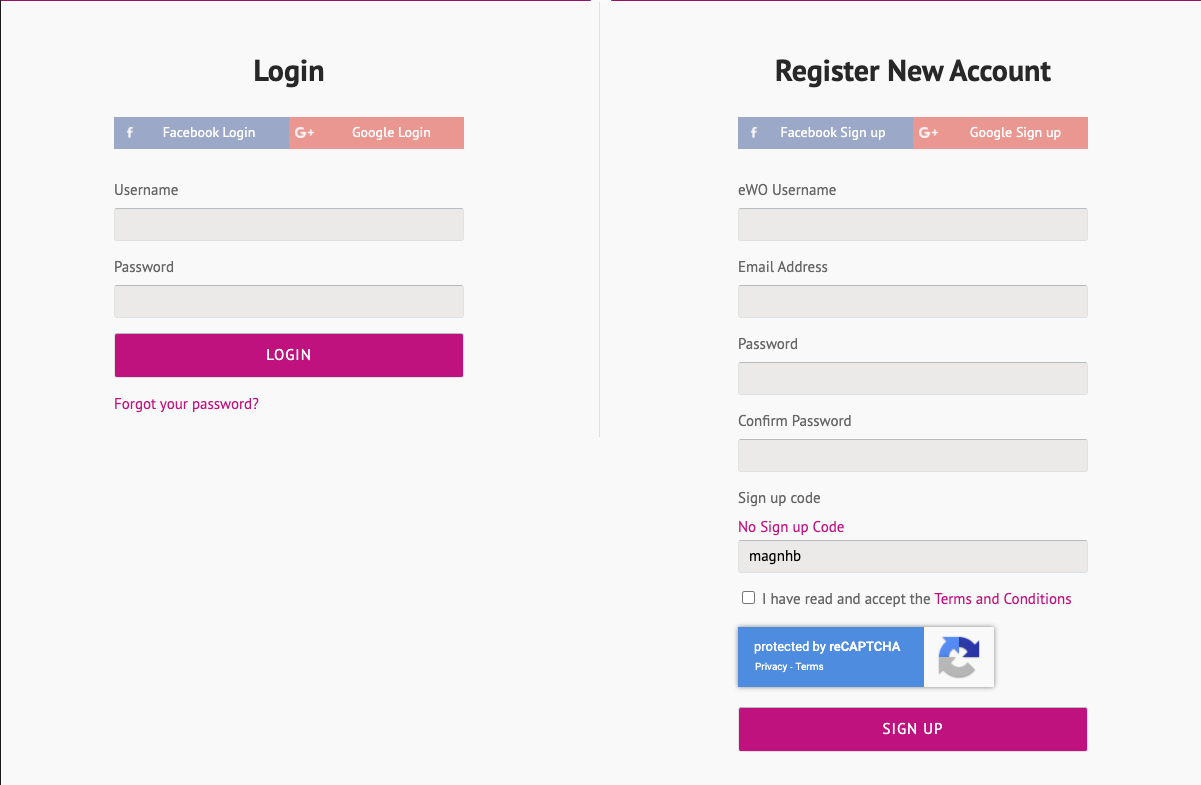Click the Google+ icon beside Google Sign up
Screen dimensions: 1201x785
click(928, 133)
